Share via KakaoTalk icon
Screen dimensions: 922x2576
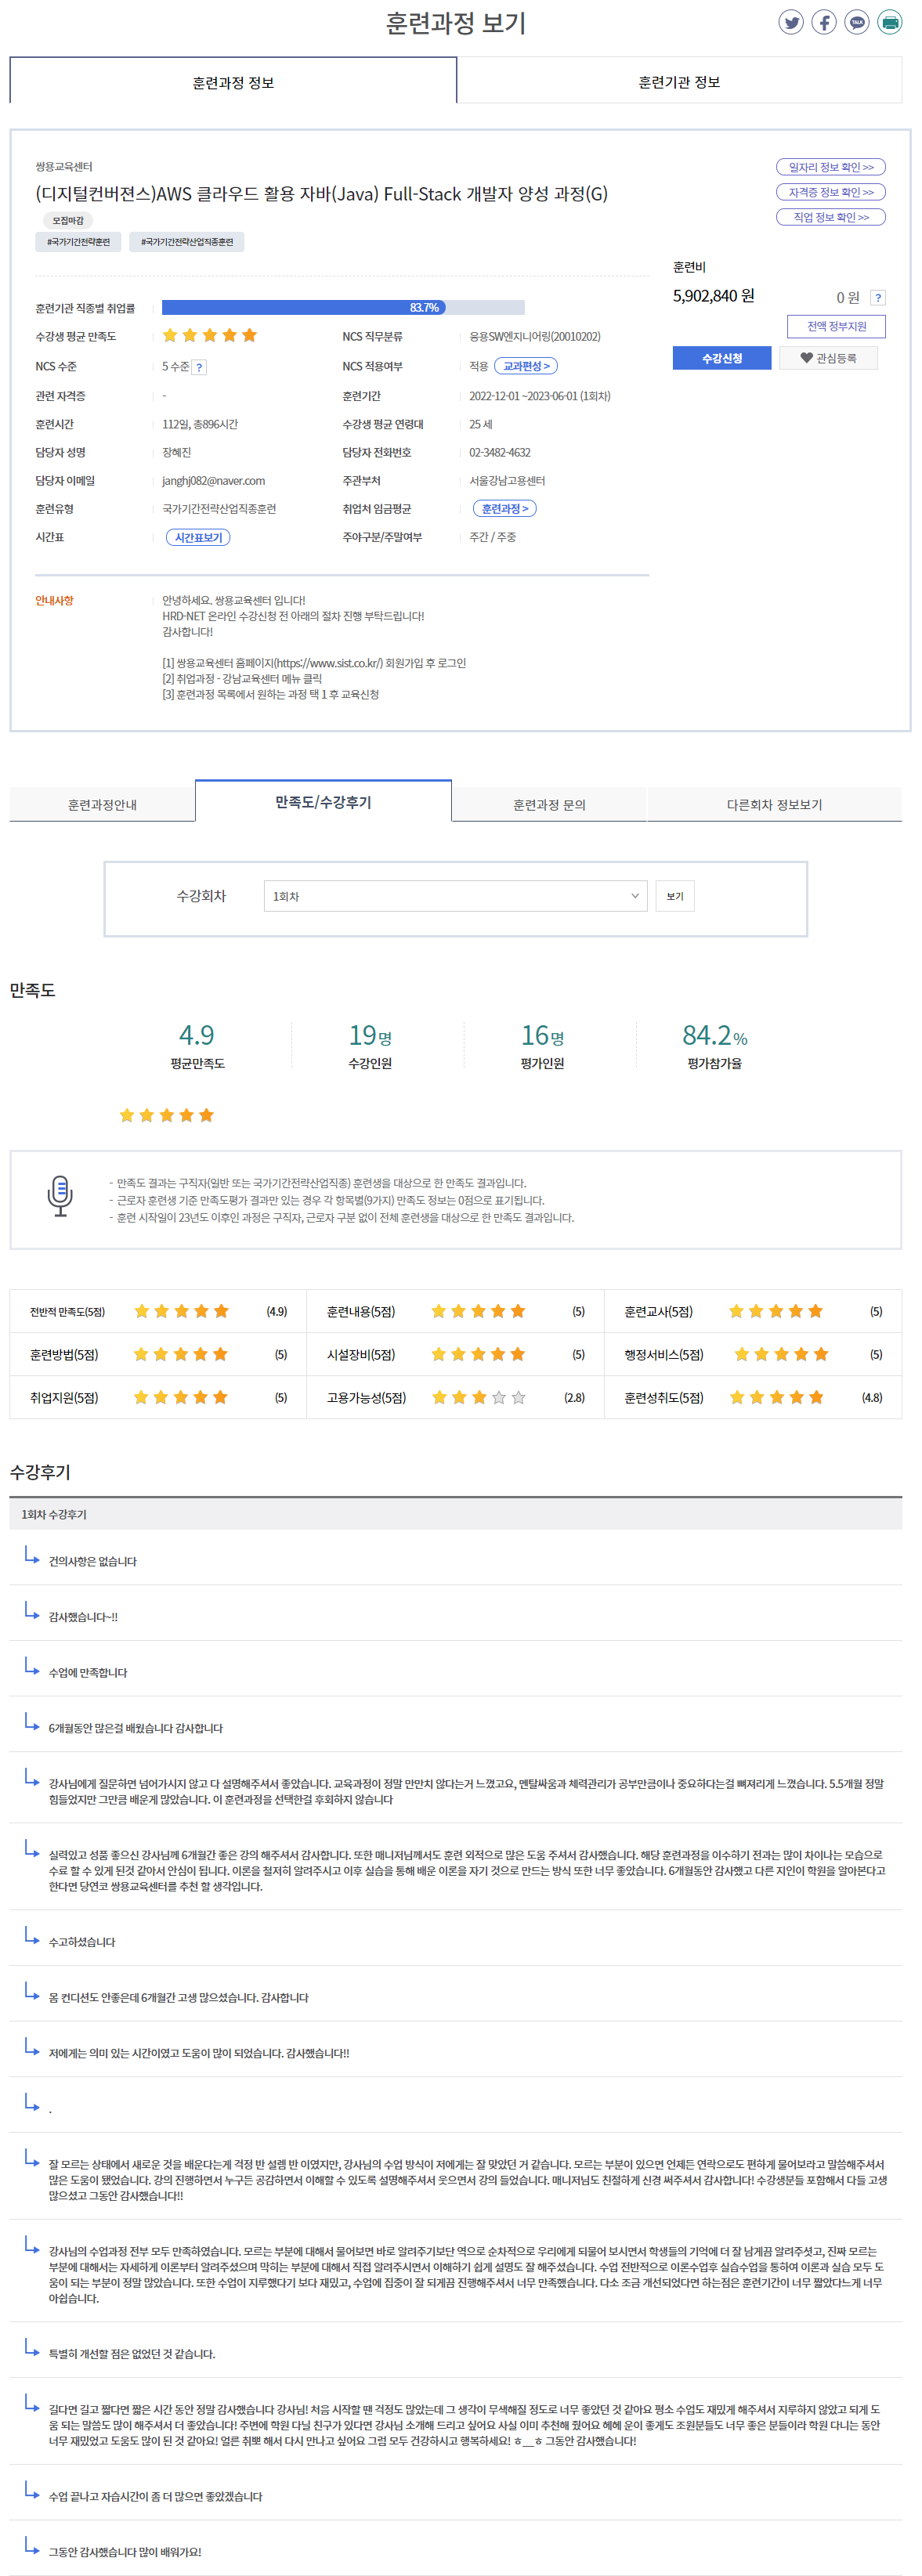pos(856,22)
